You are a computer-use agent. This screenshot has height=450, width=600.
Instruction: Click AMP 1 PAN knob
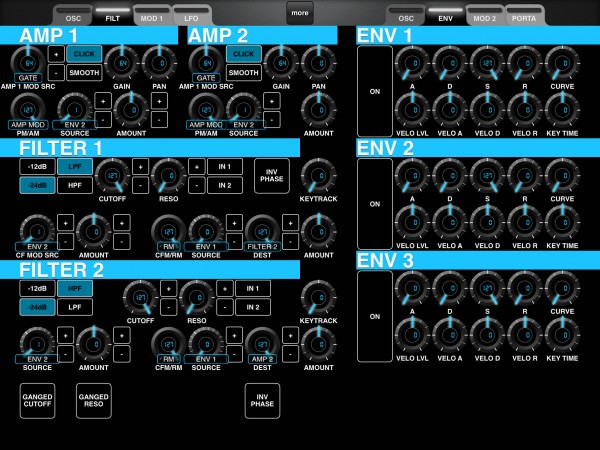tap(160, 63)
